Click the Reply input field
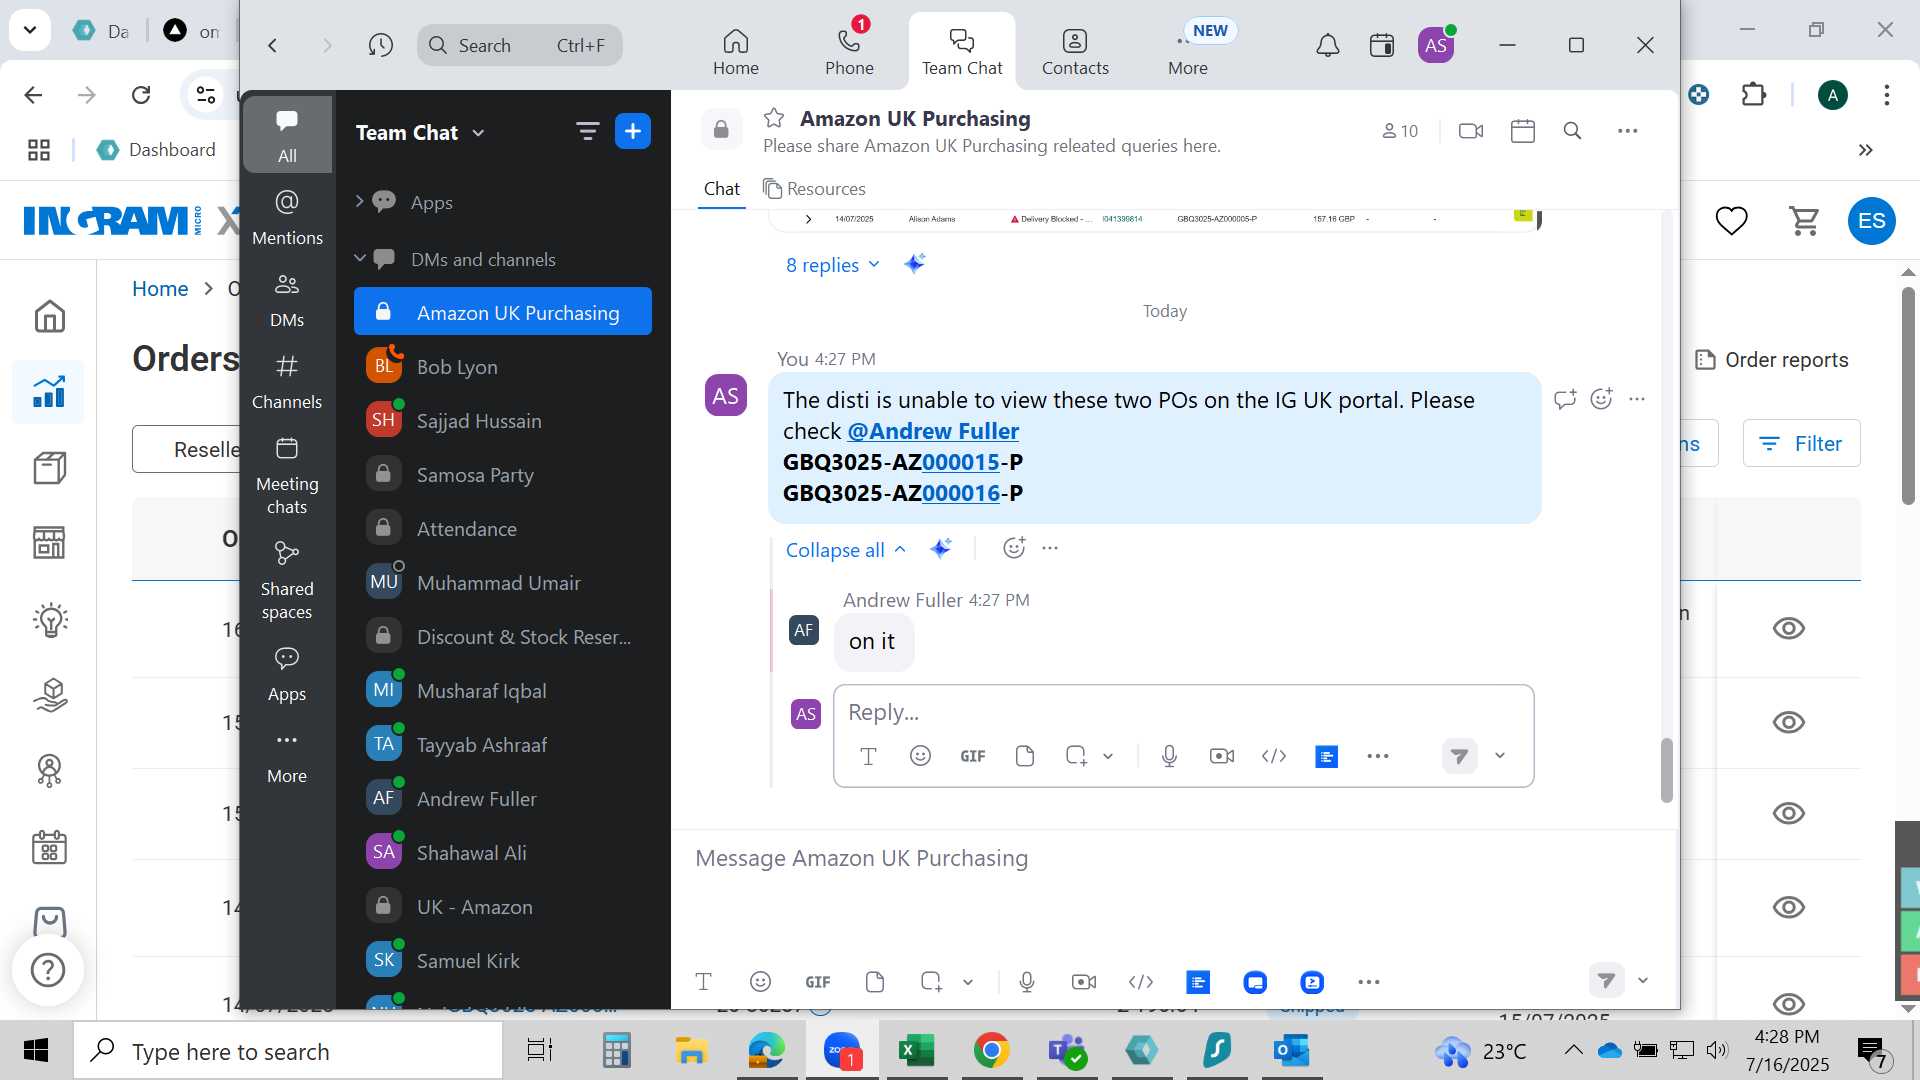 (x=1183, y=712)
